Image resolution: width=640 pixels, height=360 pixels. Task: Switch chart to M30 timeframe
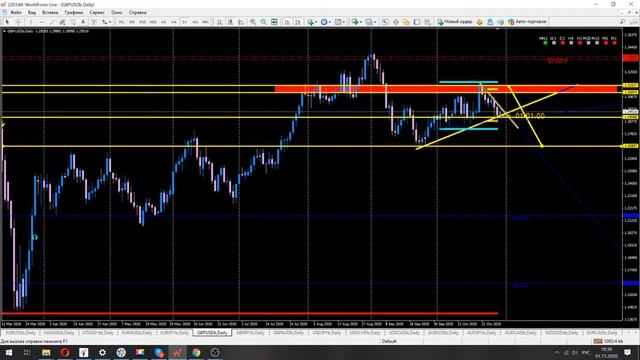click(x=153, y=22)
